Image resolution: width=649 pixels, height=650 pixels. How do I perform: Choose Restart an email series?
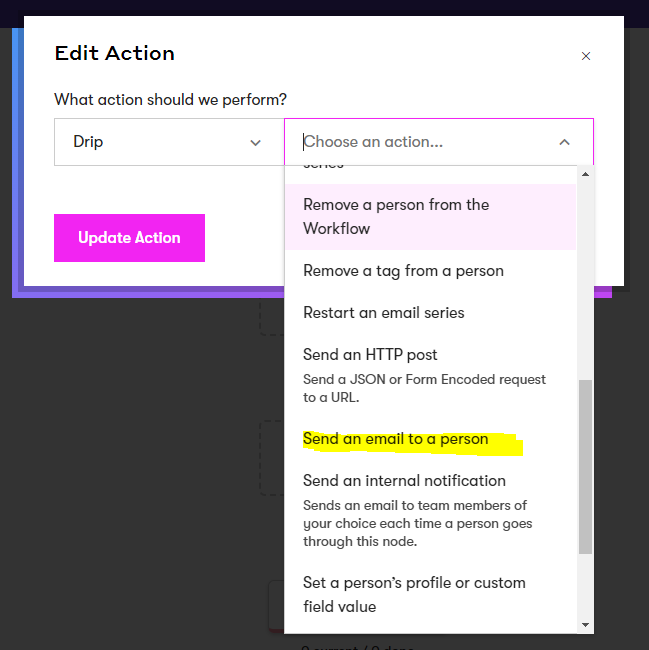(x=430, y=313)
